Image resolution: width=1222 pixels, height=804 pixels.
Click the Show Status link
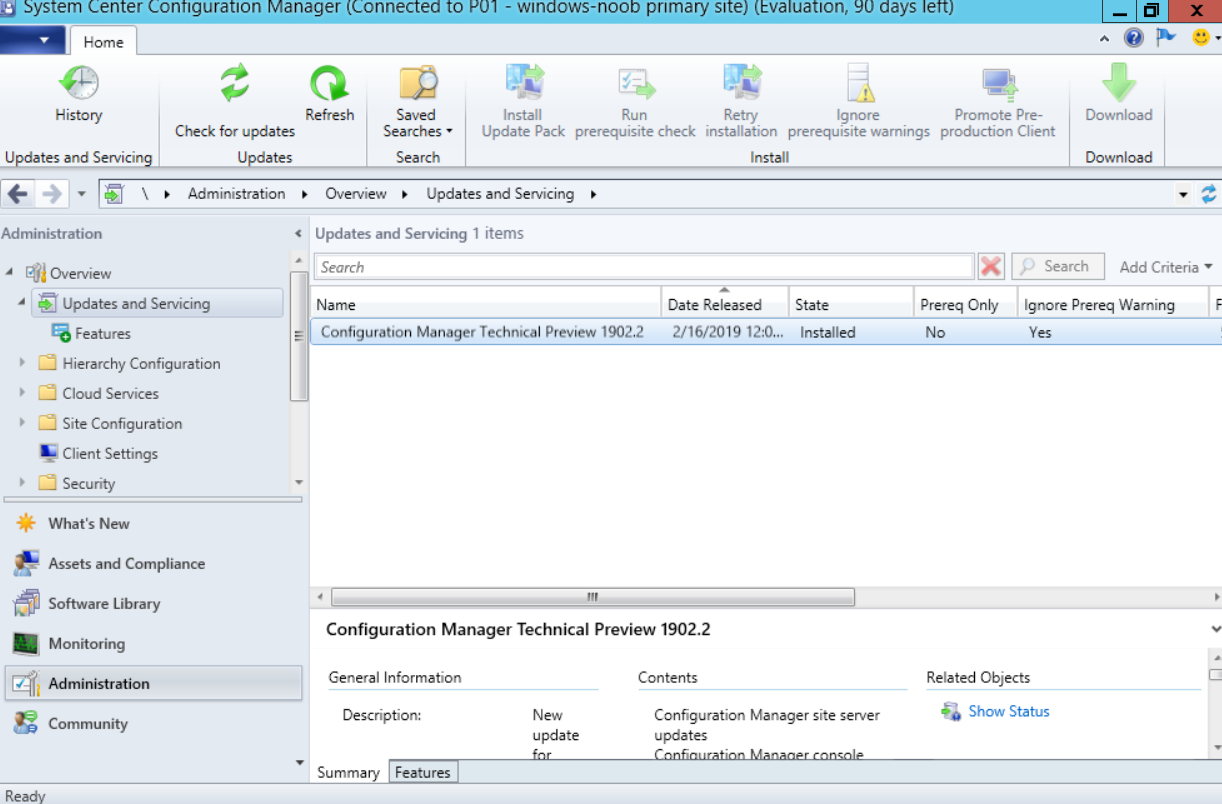coord(1009,712)
